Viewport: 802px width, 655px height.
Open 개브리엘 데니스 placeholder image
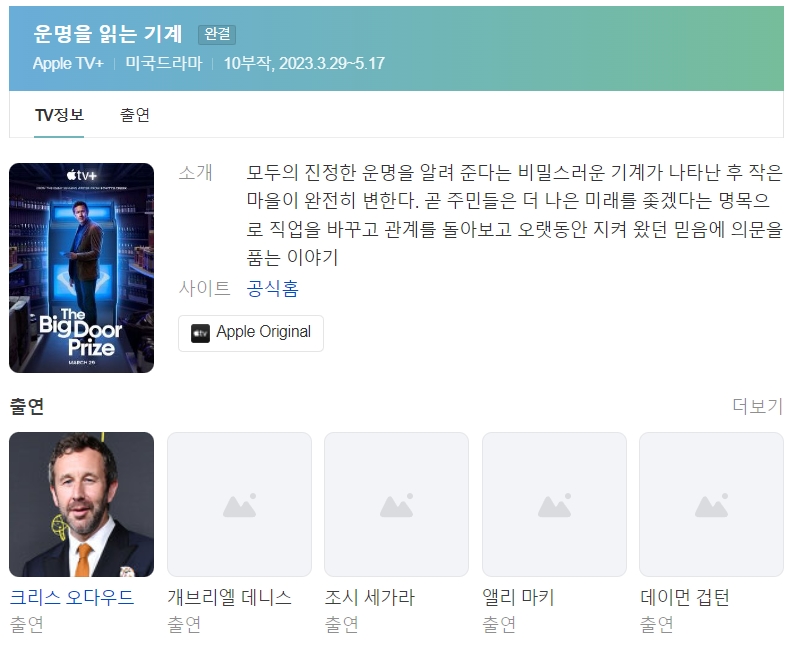pos(239,505)
